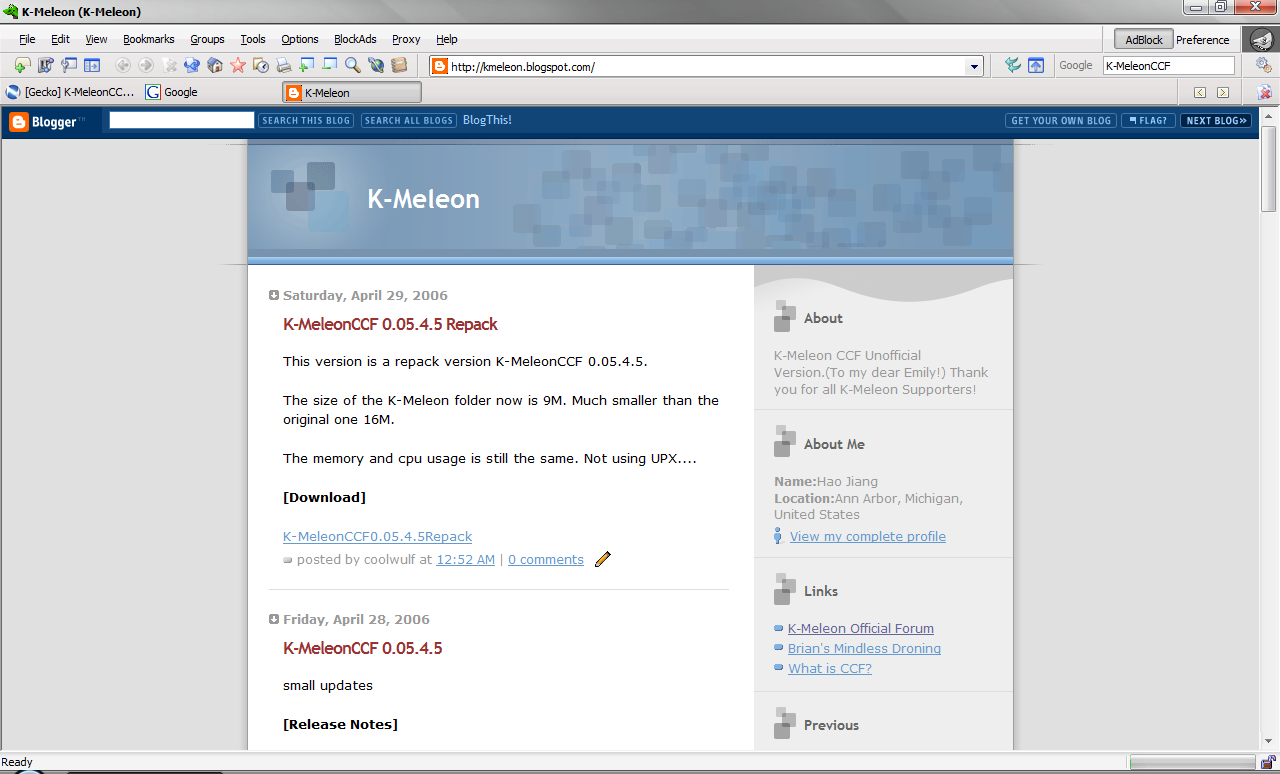Increase text size with the green plus icon
This screenshot has height=774, width=1280.
click(306, 65)
